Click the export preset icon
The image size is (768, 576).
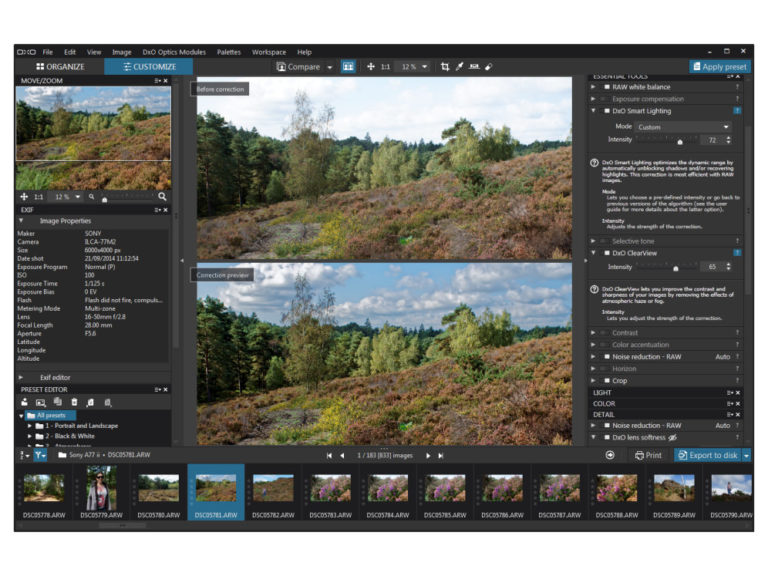tap(108, 402)
